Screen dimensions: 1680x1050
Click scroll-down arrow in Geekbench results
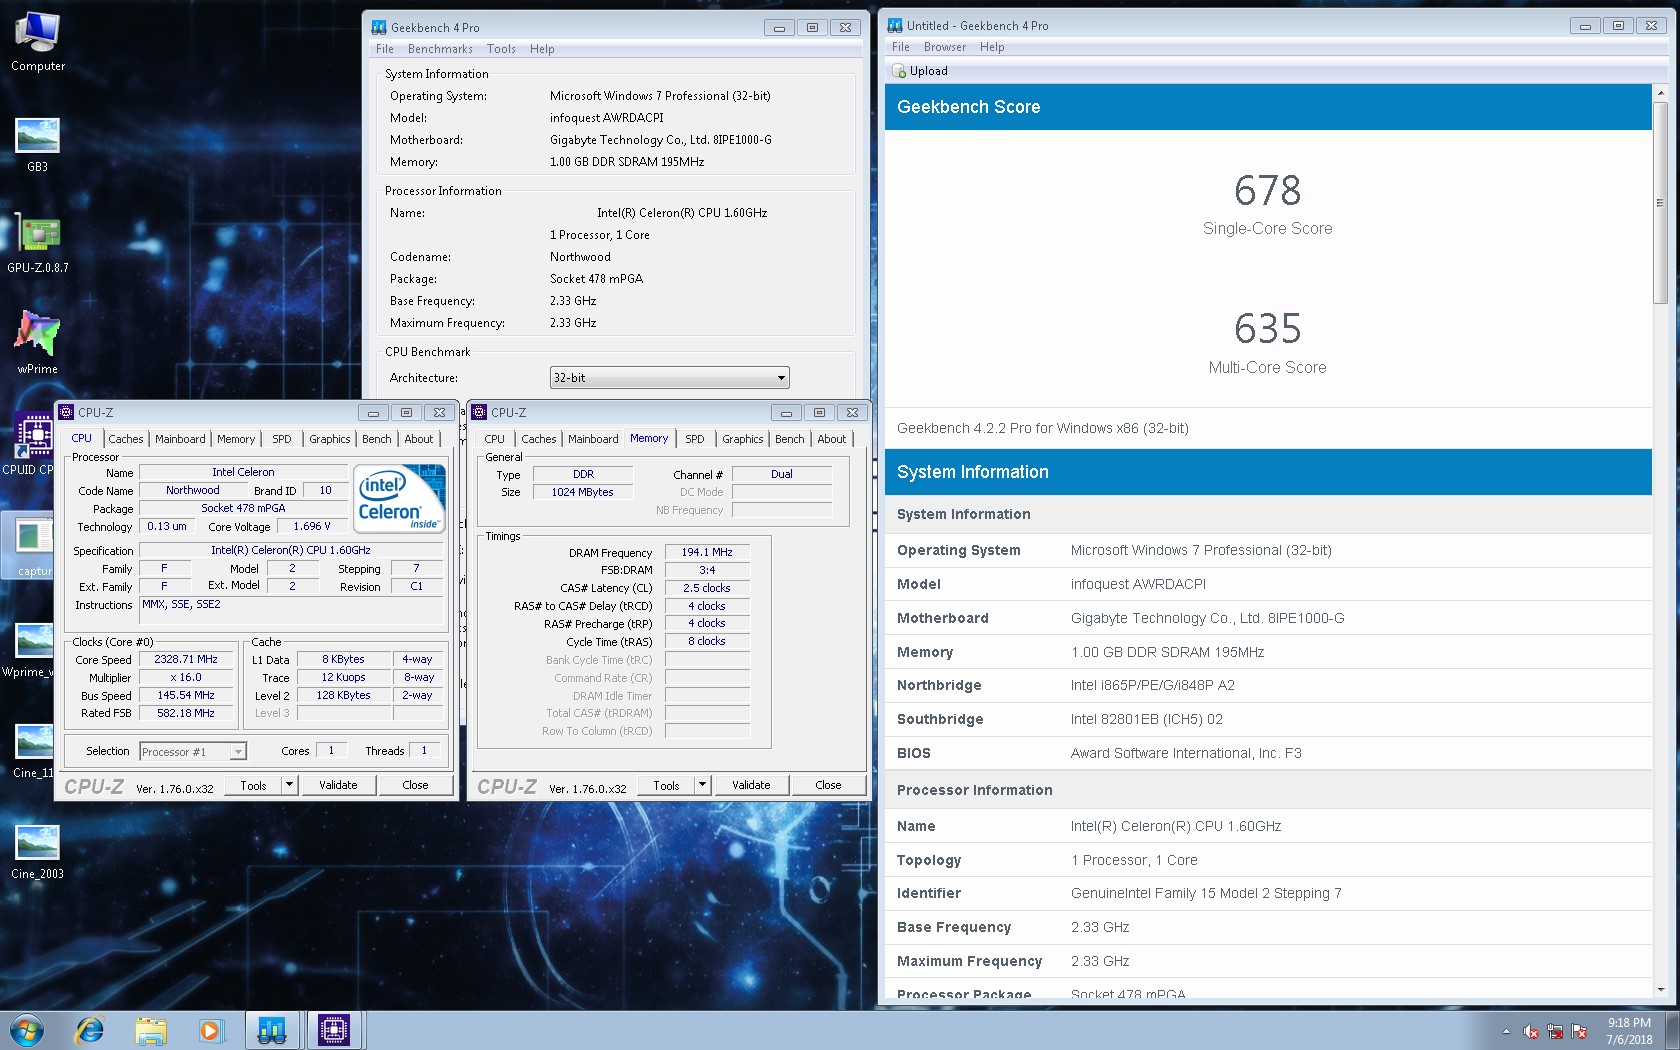tap(1660, 990)
